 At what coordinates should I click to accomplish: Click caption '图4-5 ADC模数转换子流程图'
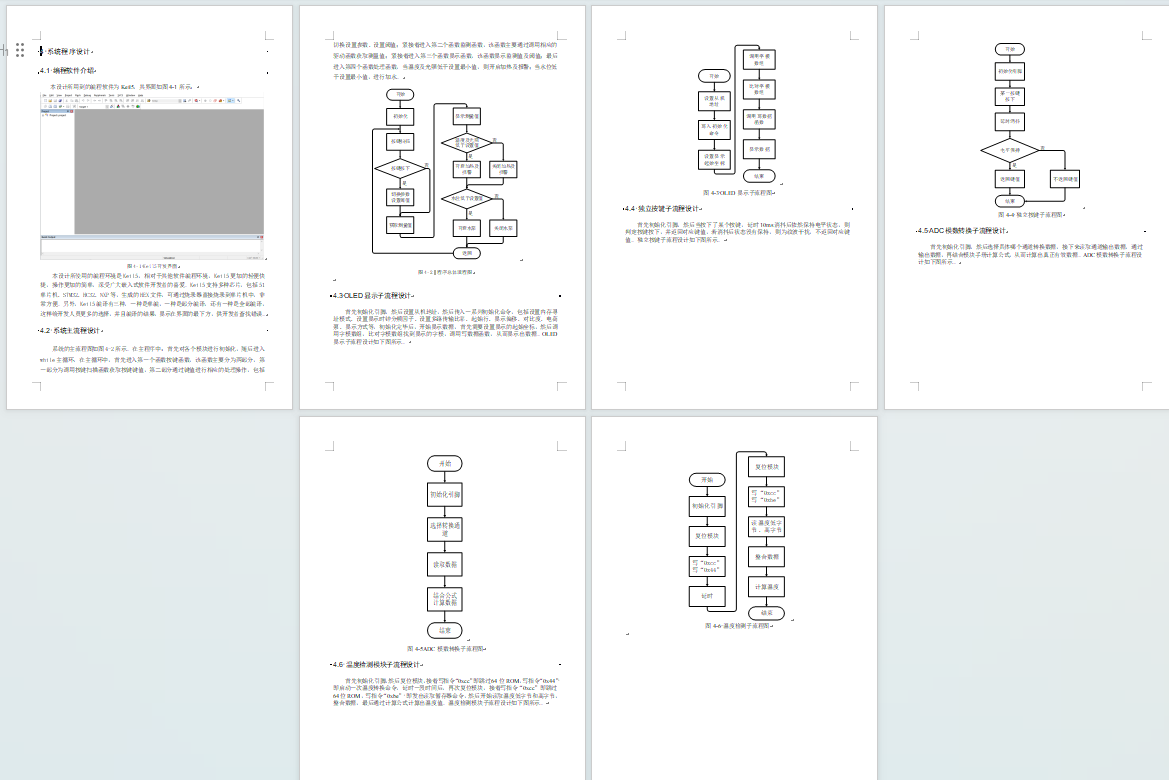pyautogui.click(x=446, y=649)
